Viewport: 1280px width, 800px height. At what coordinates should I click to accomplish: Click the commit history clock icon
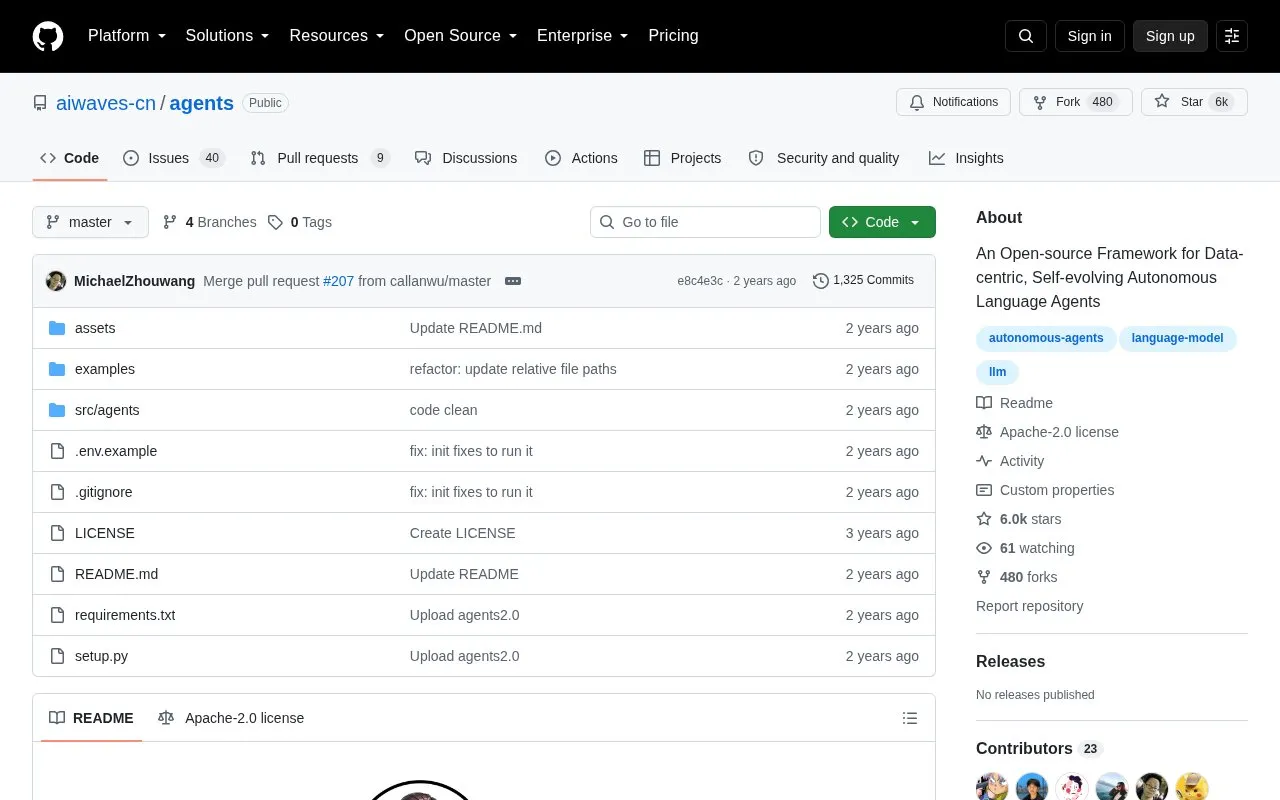point(821,281)
